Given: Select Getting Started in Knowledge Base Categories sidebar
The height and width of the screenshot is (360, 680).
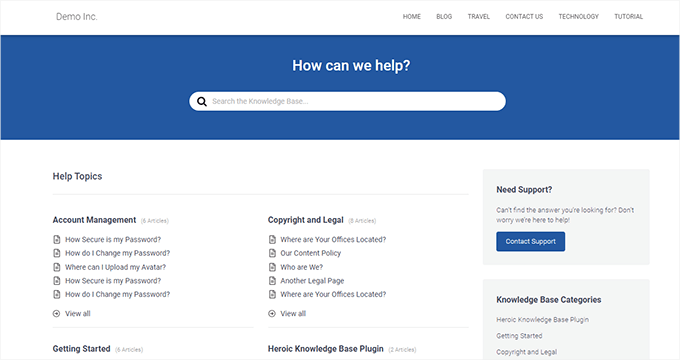Looking at the screenshot, I should (x=519, y=336).
